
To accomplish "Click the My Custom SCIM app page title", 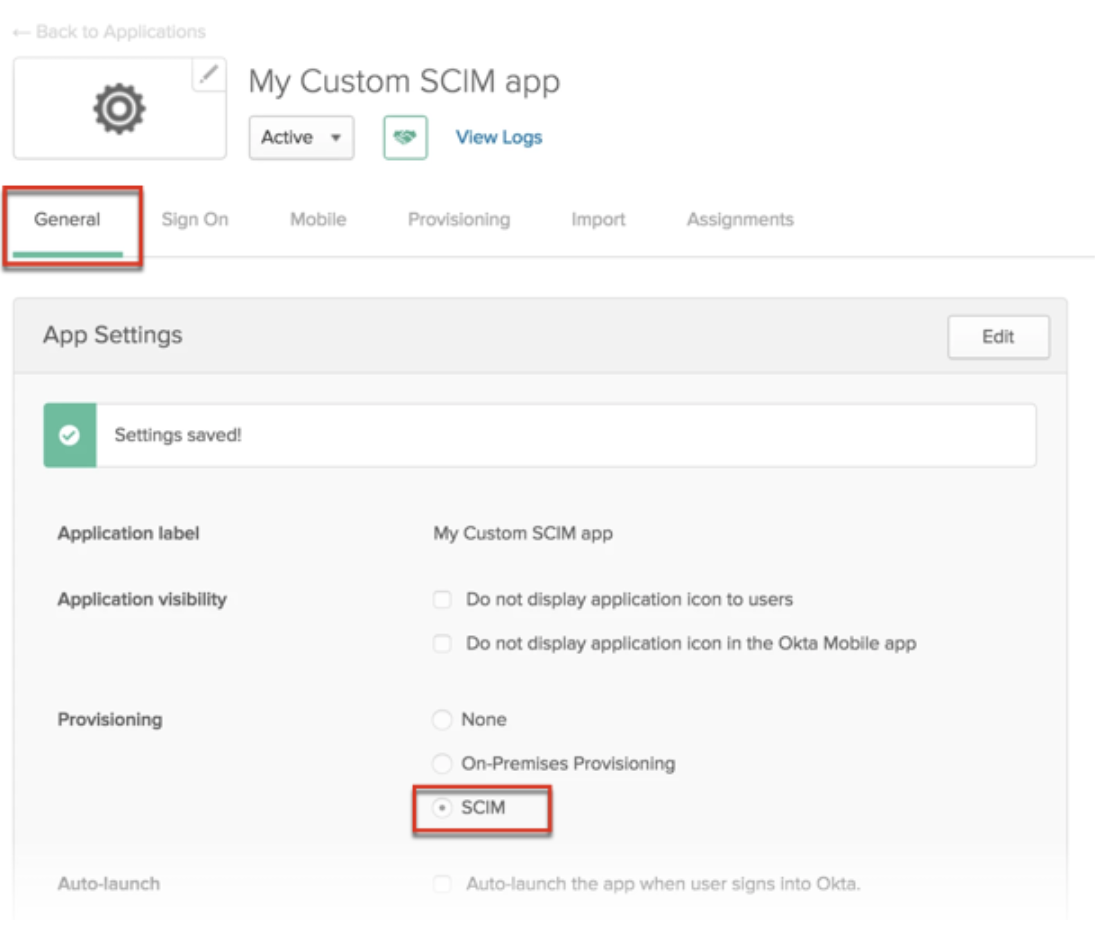I will point(404,82).
